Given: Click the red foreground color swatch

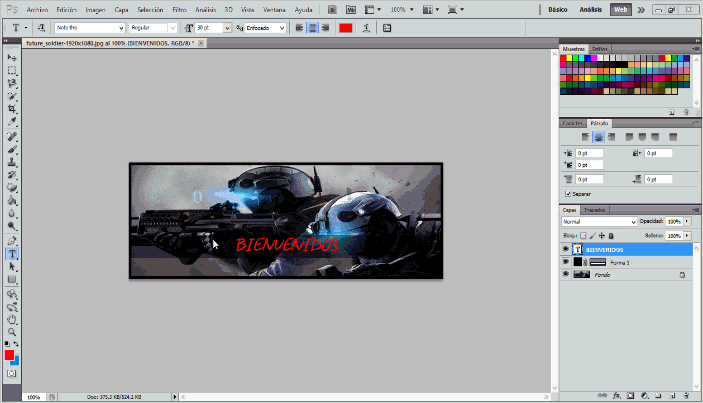Looking at the screenshot, I should [9, 355].
